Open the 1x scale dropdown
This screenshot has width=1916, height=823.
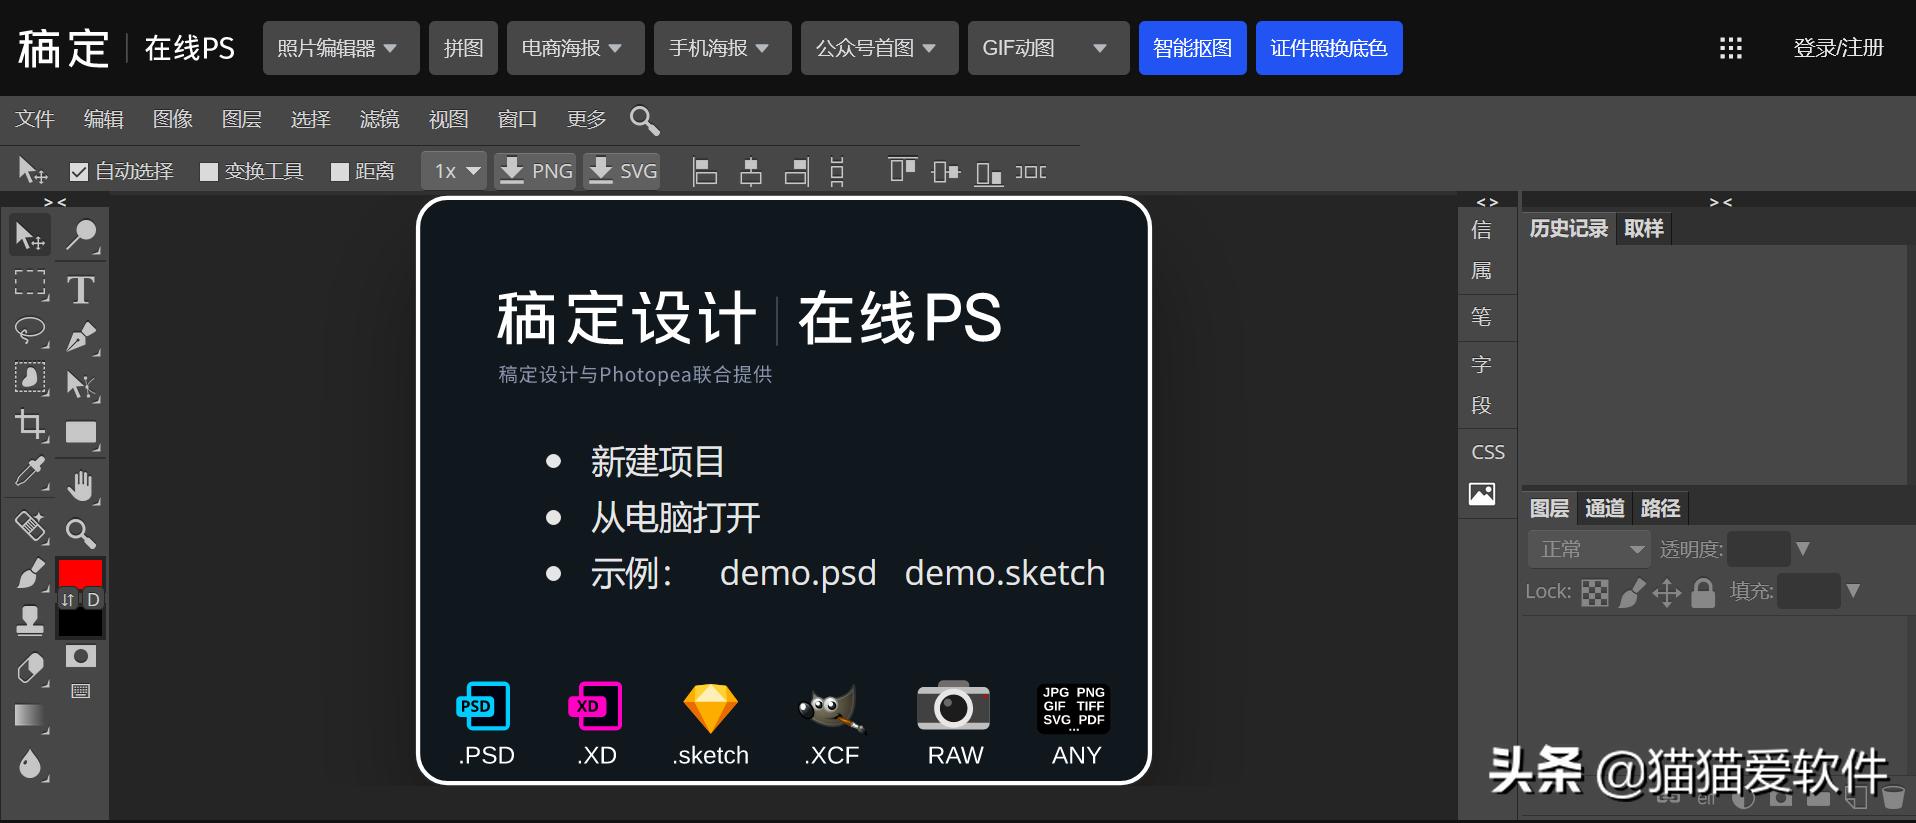coord(454,171)
